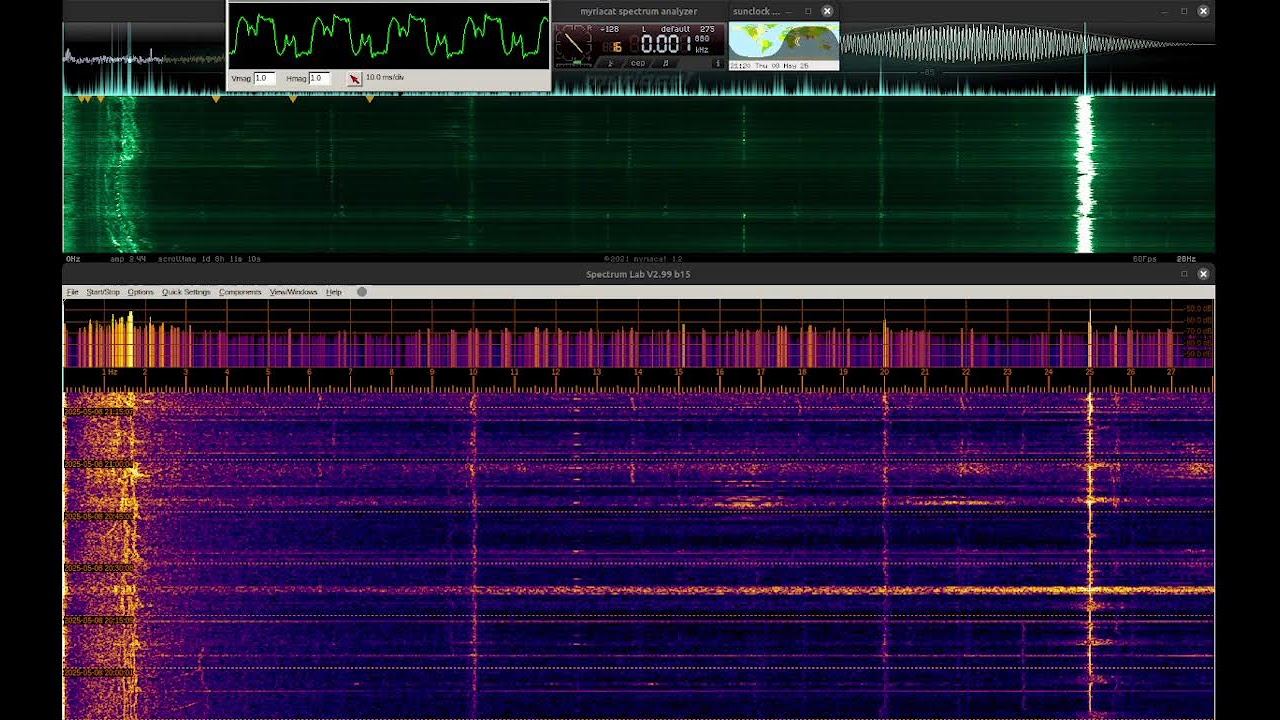Click the single-note button left of 'cep'

(x=610, y=63)
